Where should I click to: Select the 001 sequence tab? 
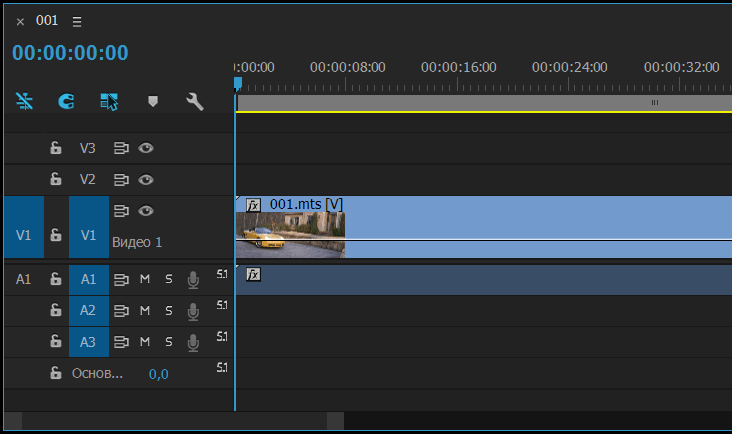coord(47,21)
